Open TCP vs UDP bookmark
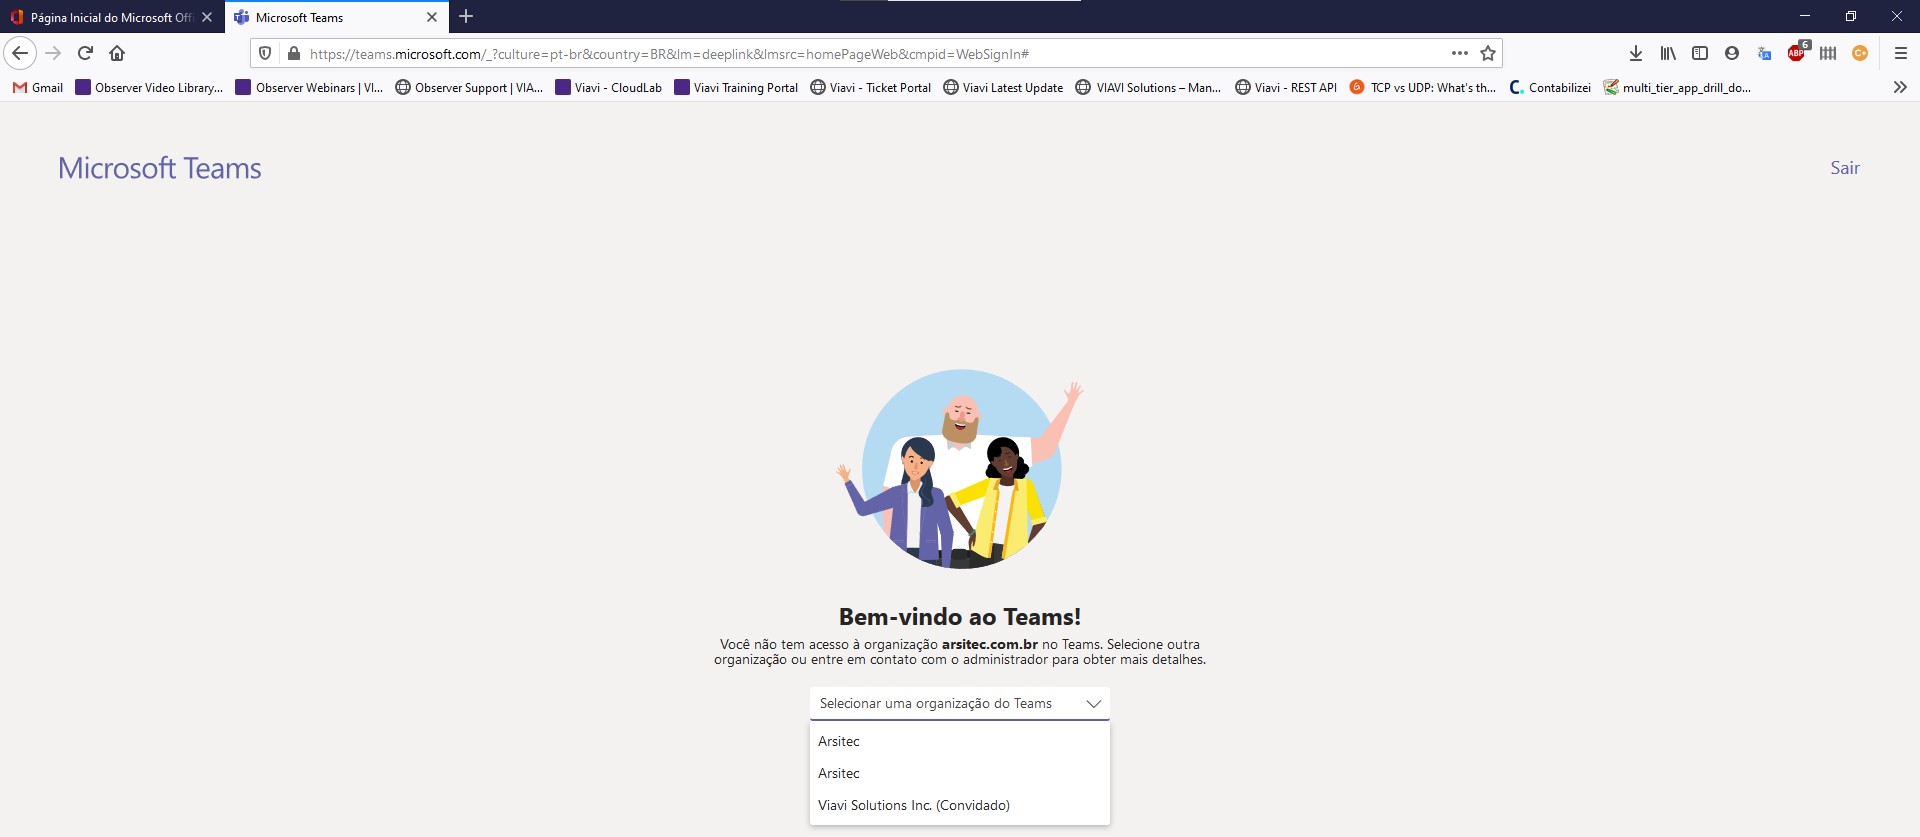This screenshot has height=837, width=1920. pos(1423,87)
